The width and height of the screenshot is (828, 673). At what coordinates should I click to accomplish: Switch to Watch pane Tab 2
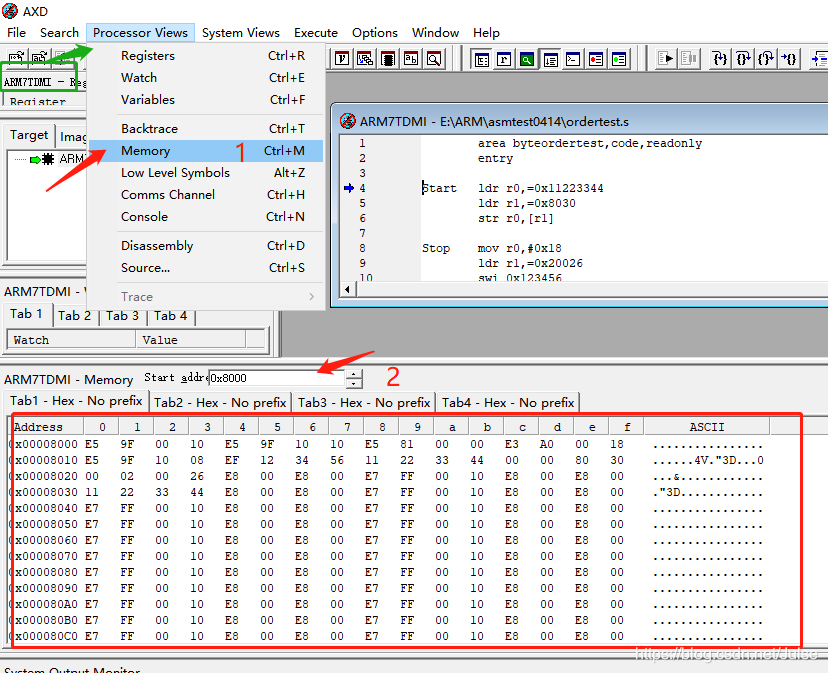pos(74,316)
